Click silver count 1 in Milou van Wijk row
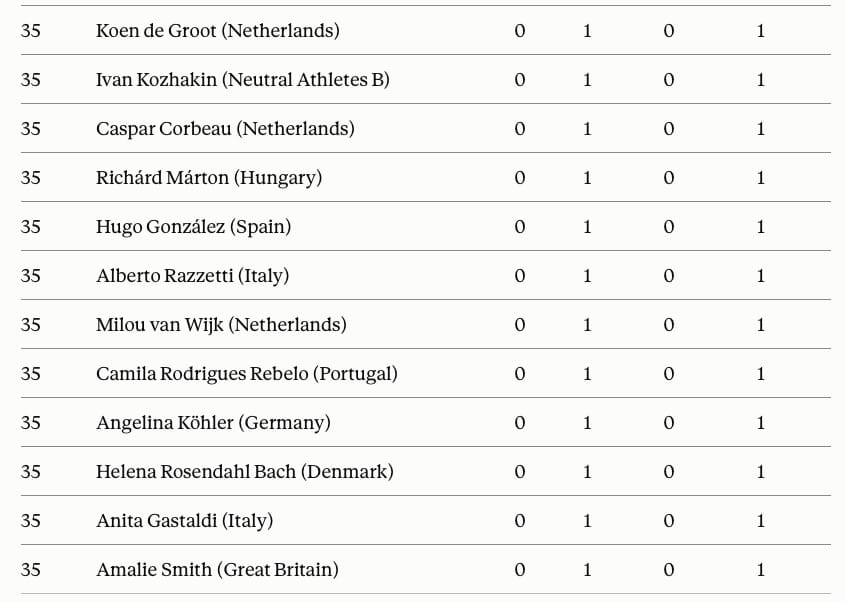845x602 pixels. 587,324
